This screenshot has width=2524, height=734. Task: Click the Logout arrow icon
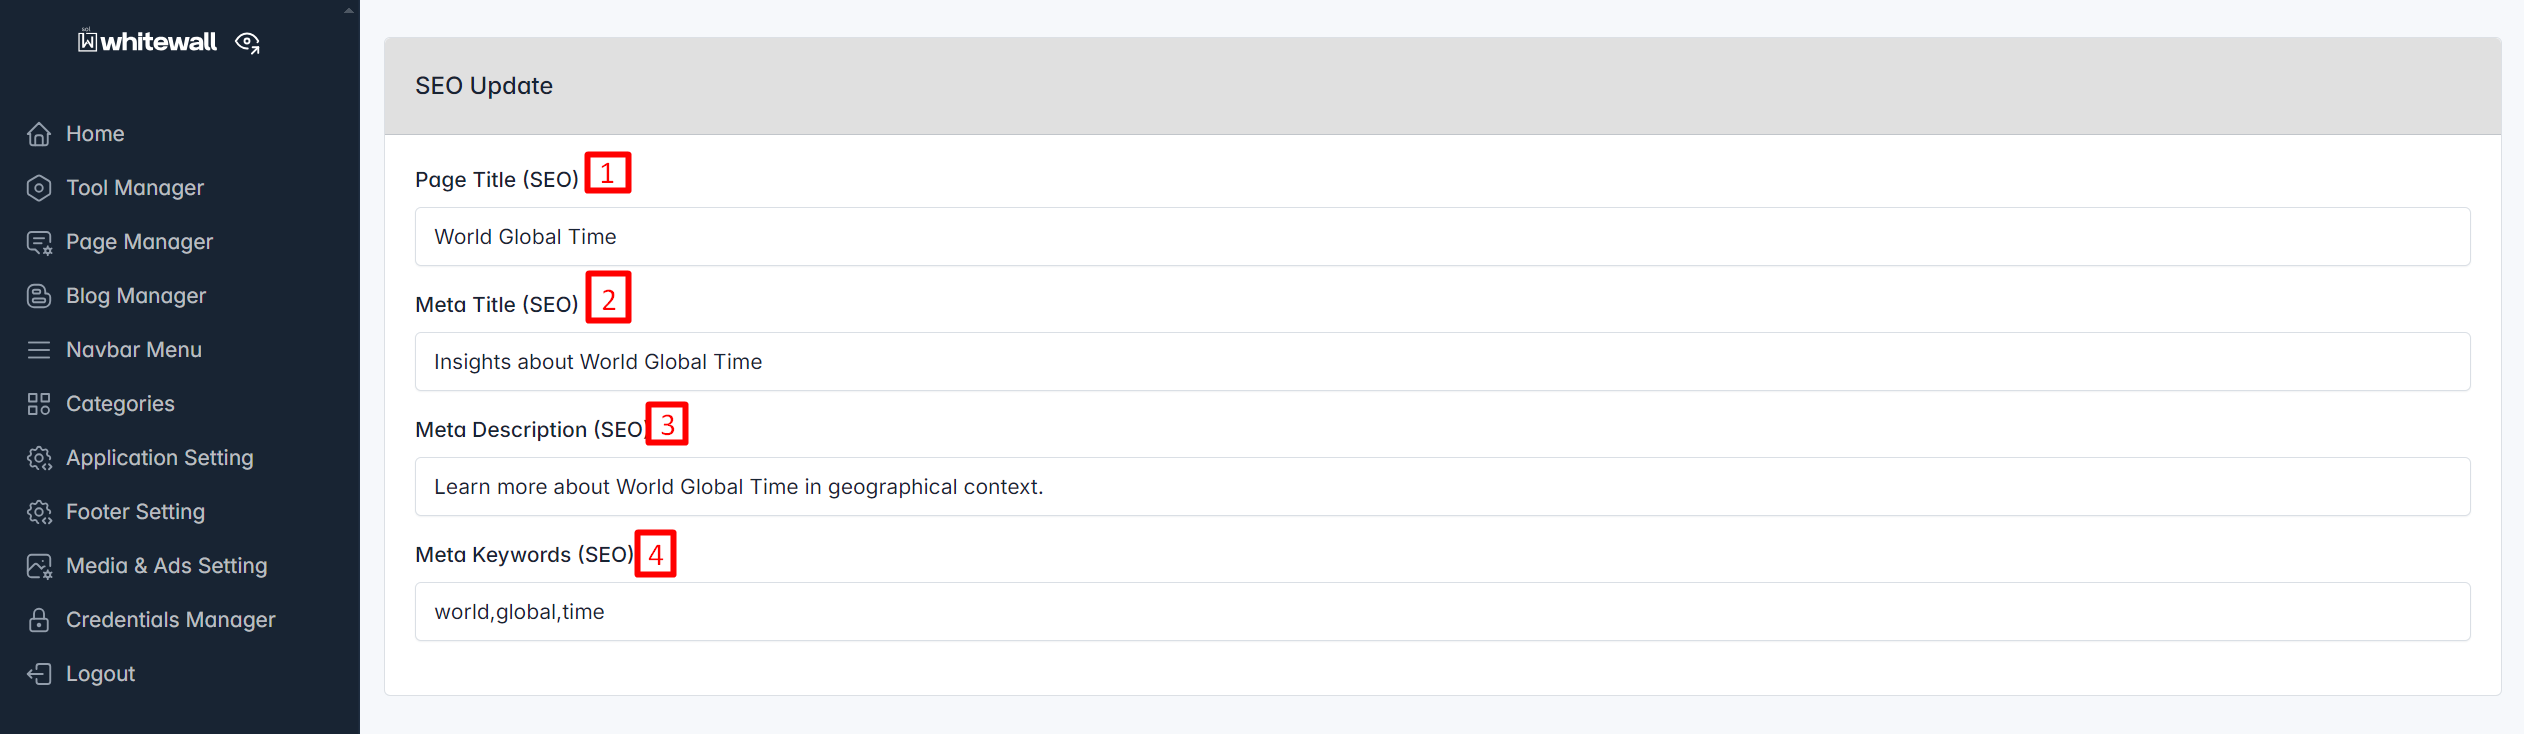point(39,674)
